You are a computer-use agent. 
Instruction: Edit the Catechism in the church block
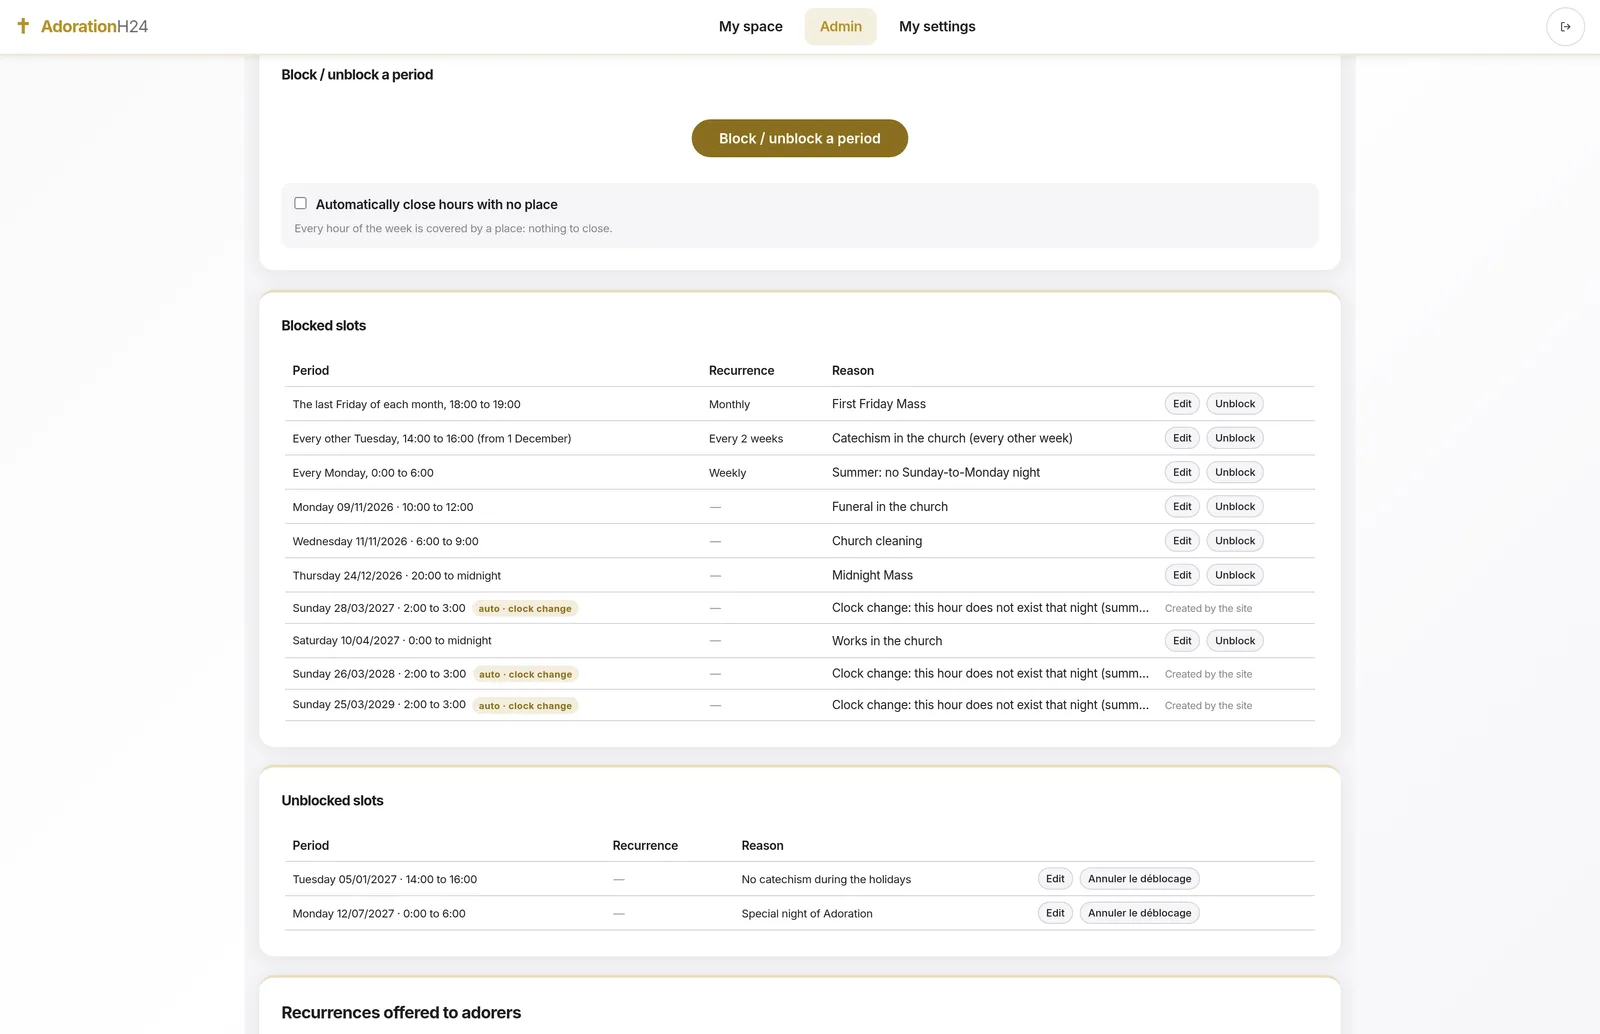(x=1182, y=438)
